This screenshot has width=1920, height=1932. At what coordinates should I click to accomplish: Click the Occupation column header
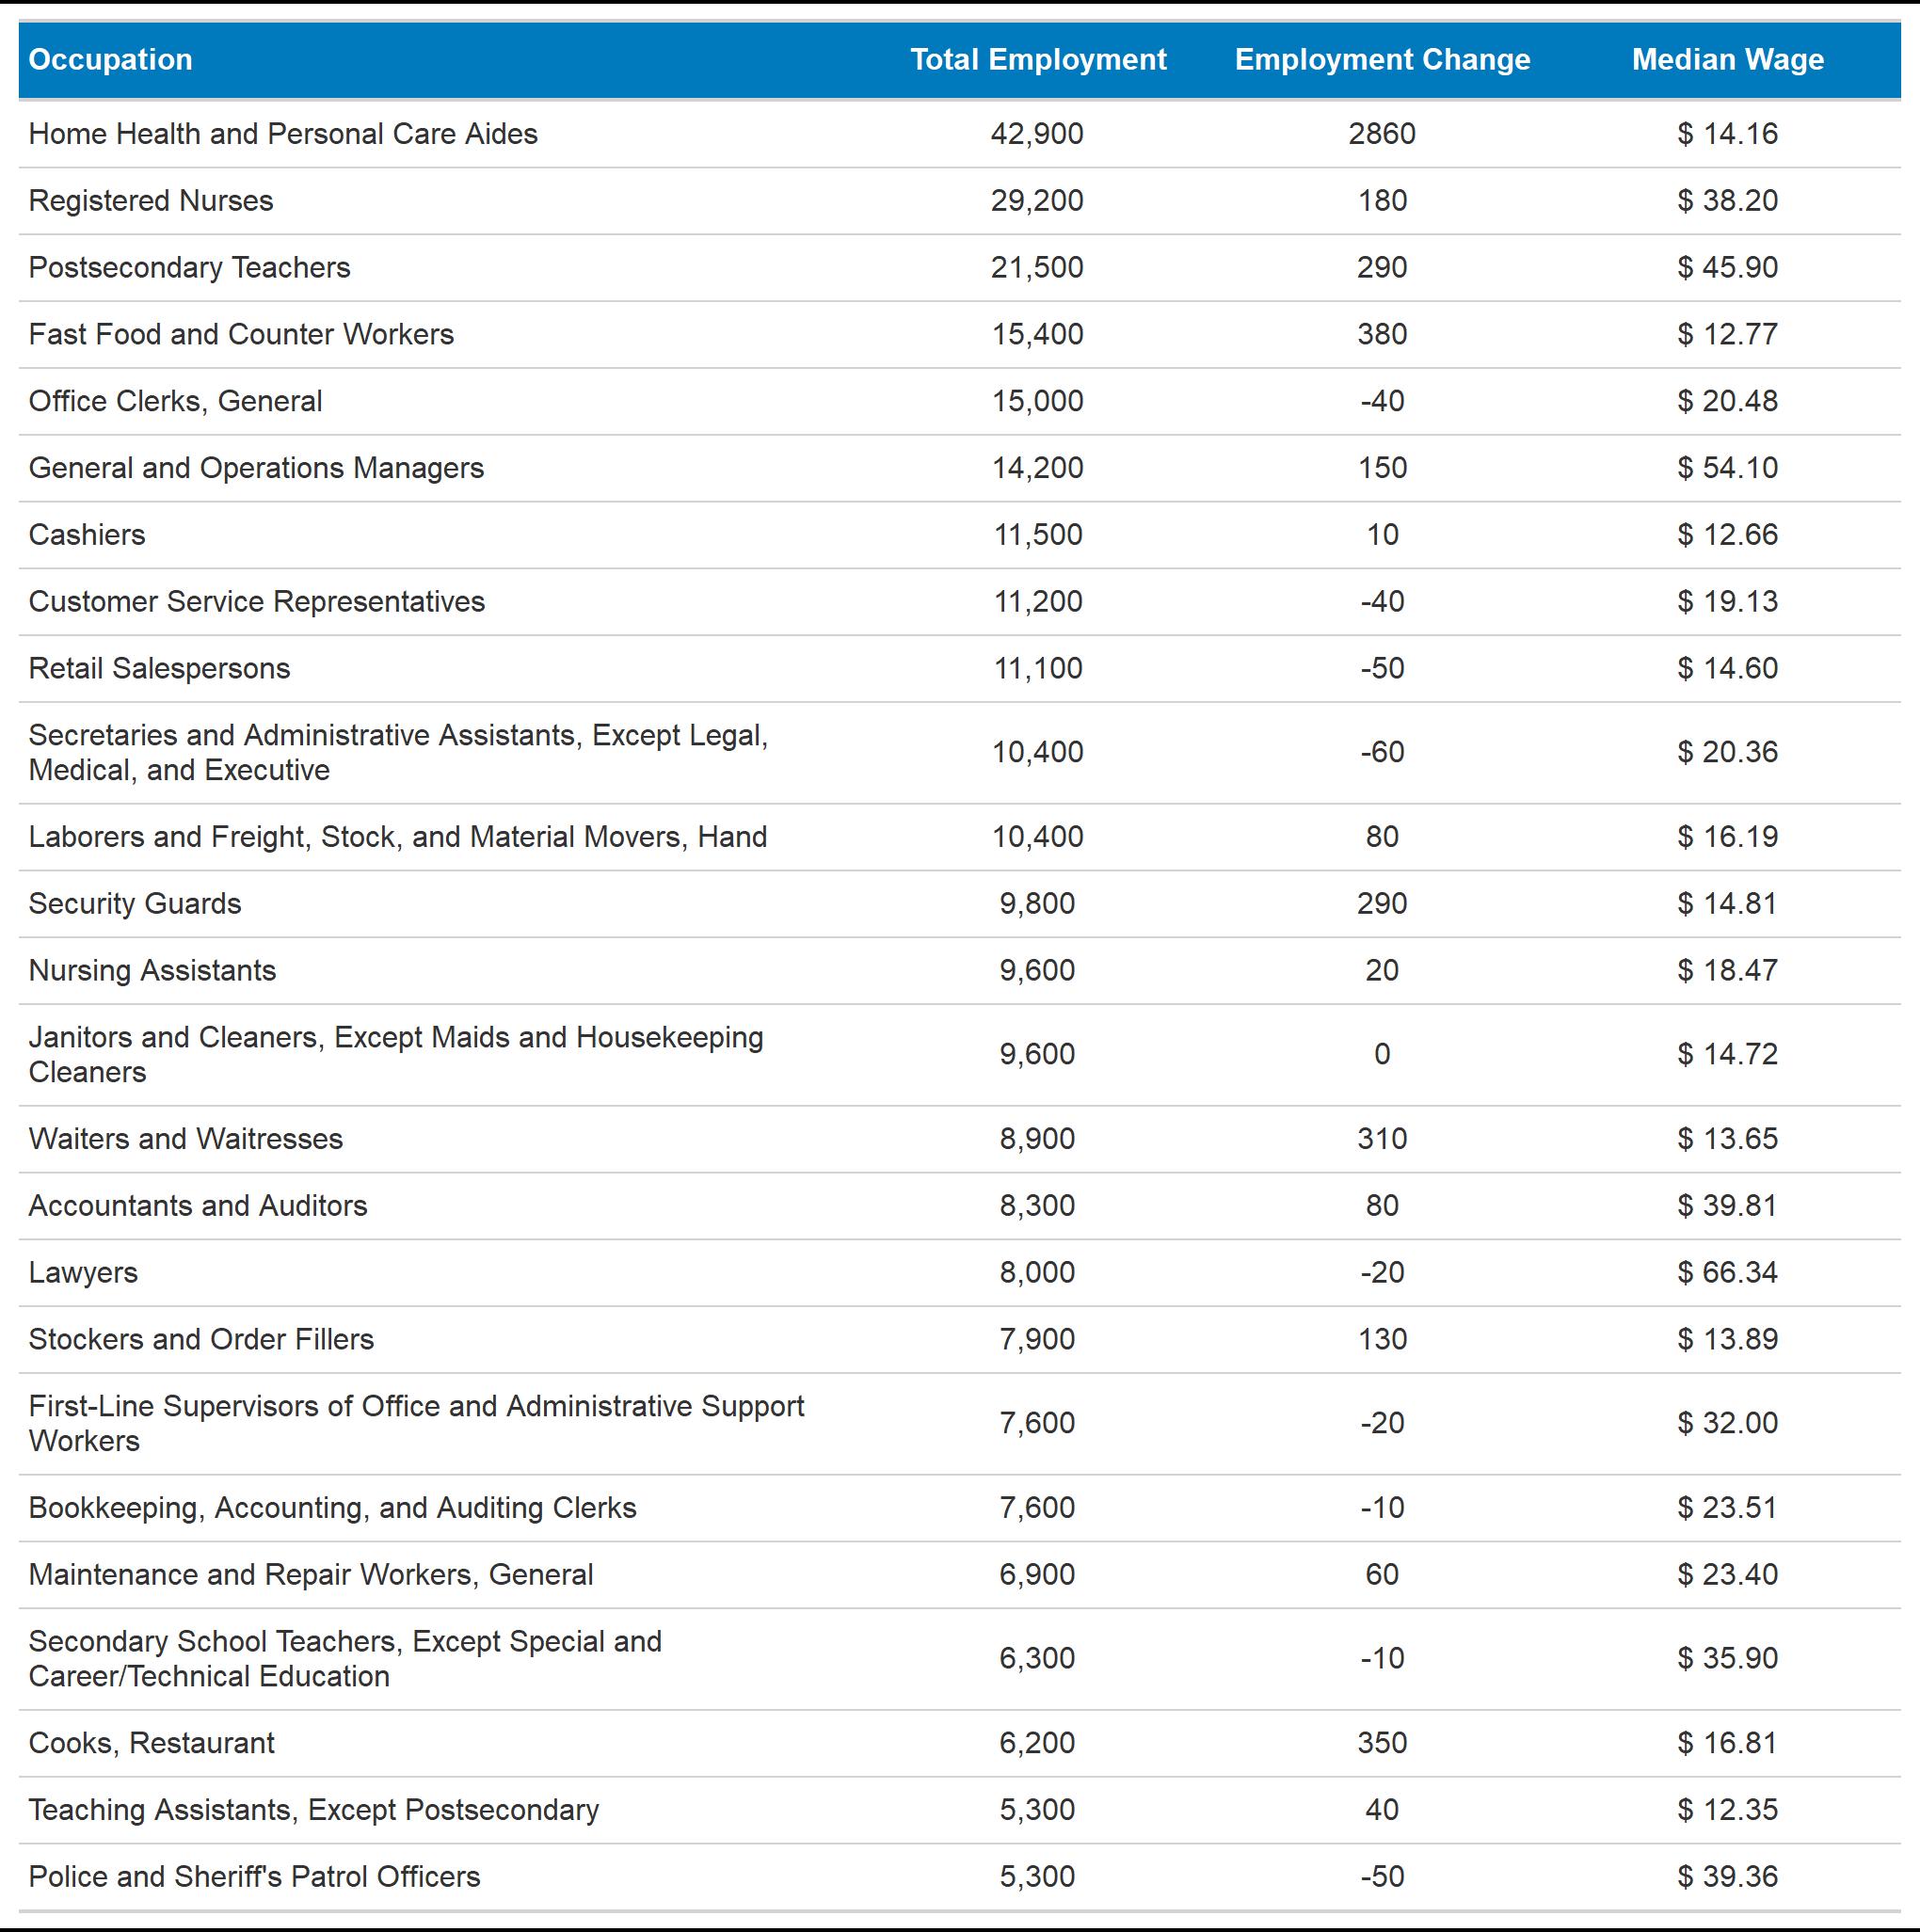pyautogui.click(x=111, y=60)
